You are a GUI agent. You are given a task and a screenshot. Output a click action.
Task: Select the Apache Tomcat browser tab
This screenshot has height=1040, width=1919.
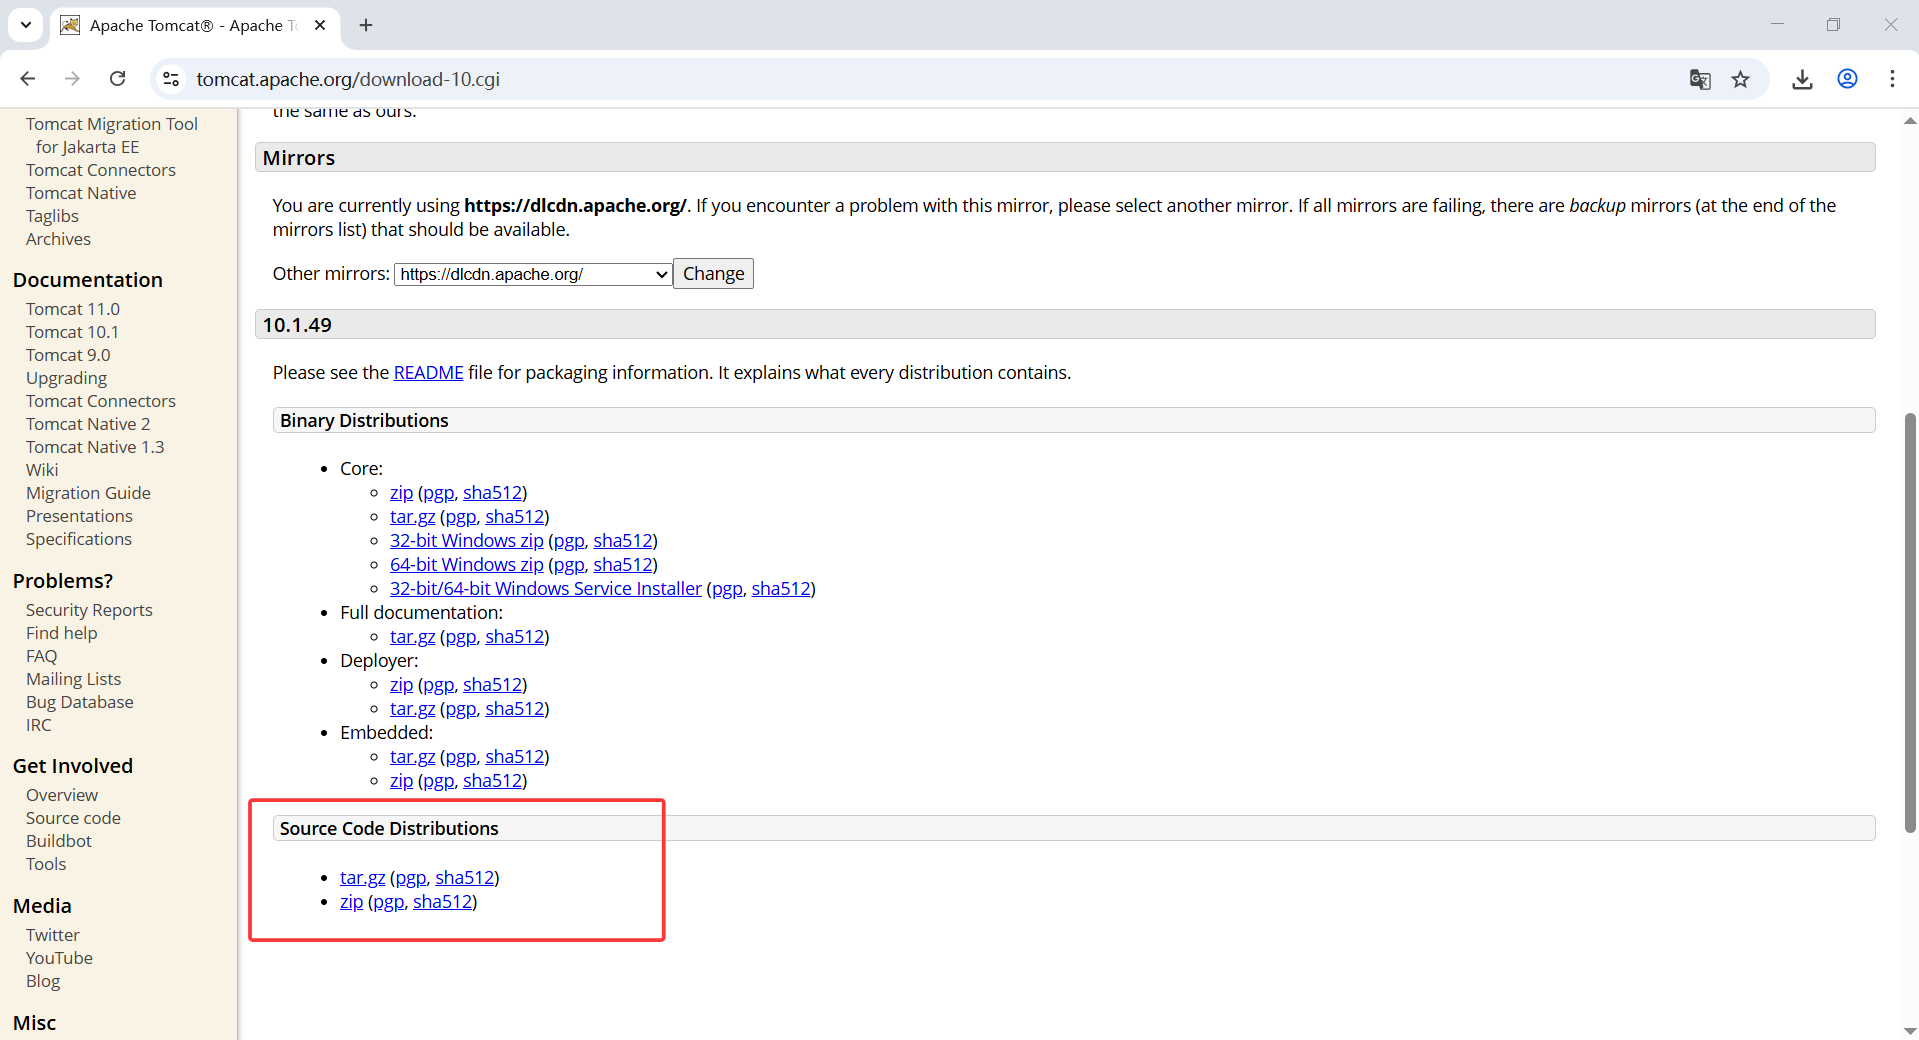[x=194, y=25]
